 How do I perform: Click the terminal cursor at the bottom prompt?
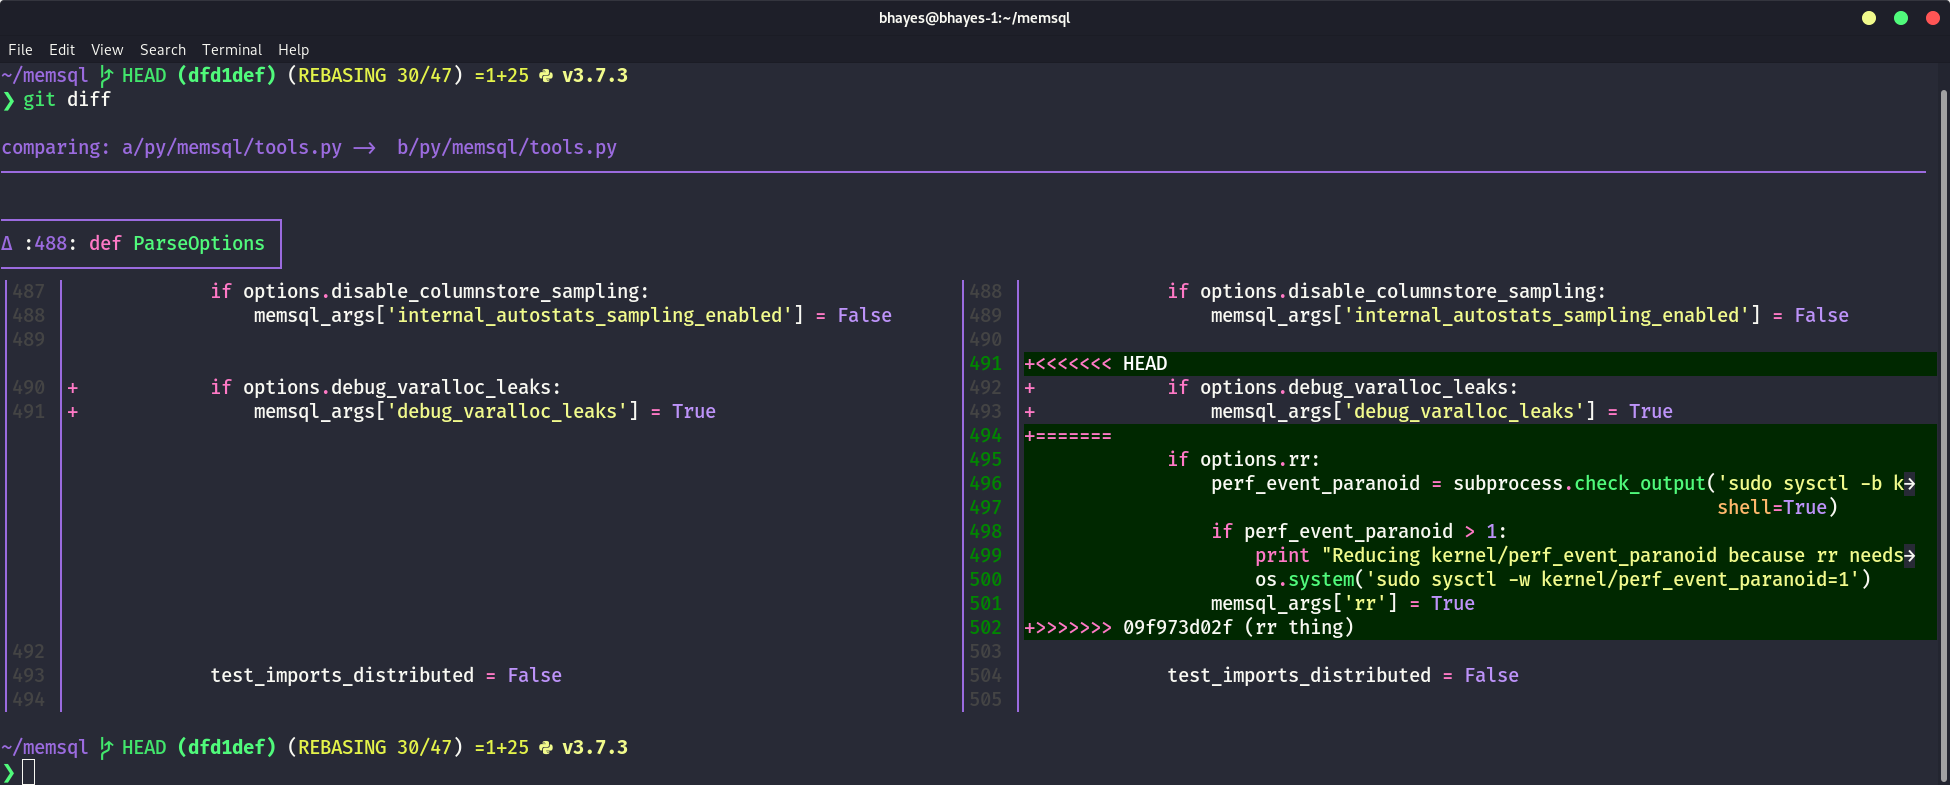pos(29,772)
